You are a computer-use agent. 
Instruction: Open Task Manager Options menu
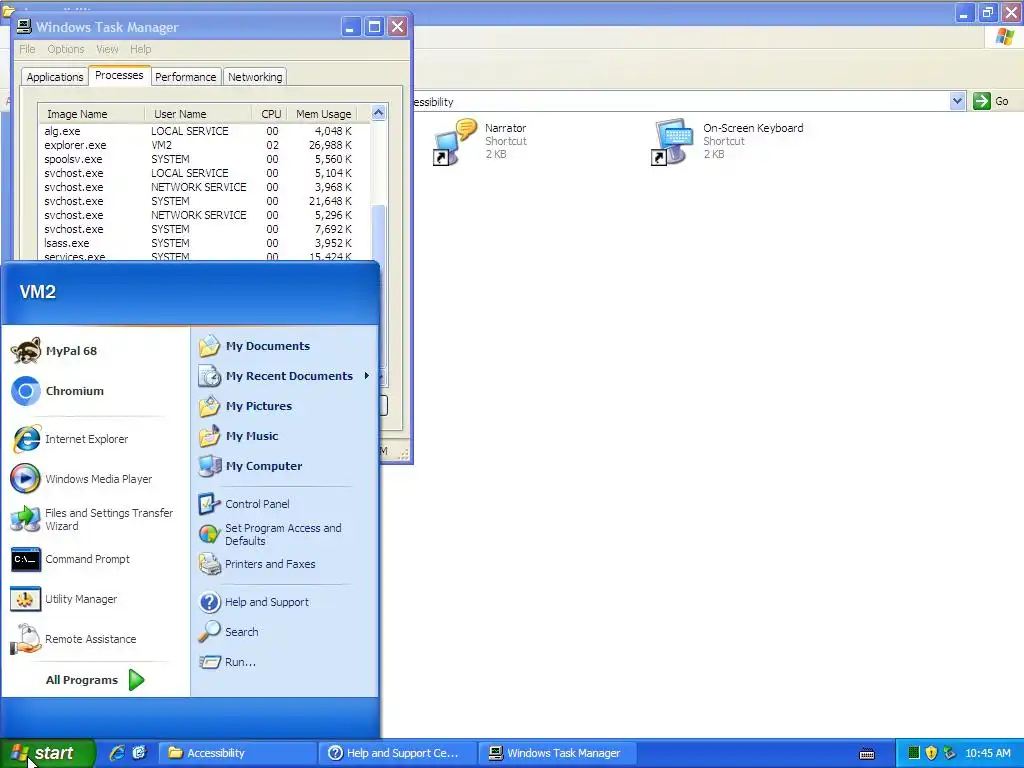click(65, 49)
